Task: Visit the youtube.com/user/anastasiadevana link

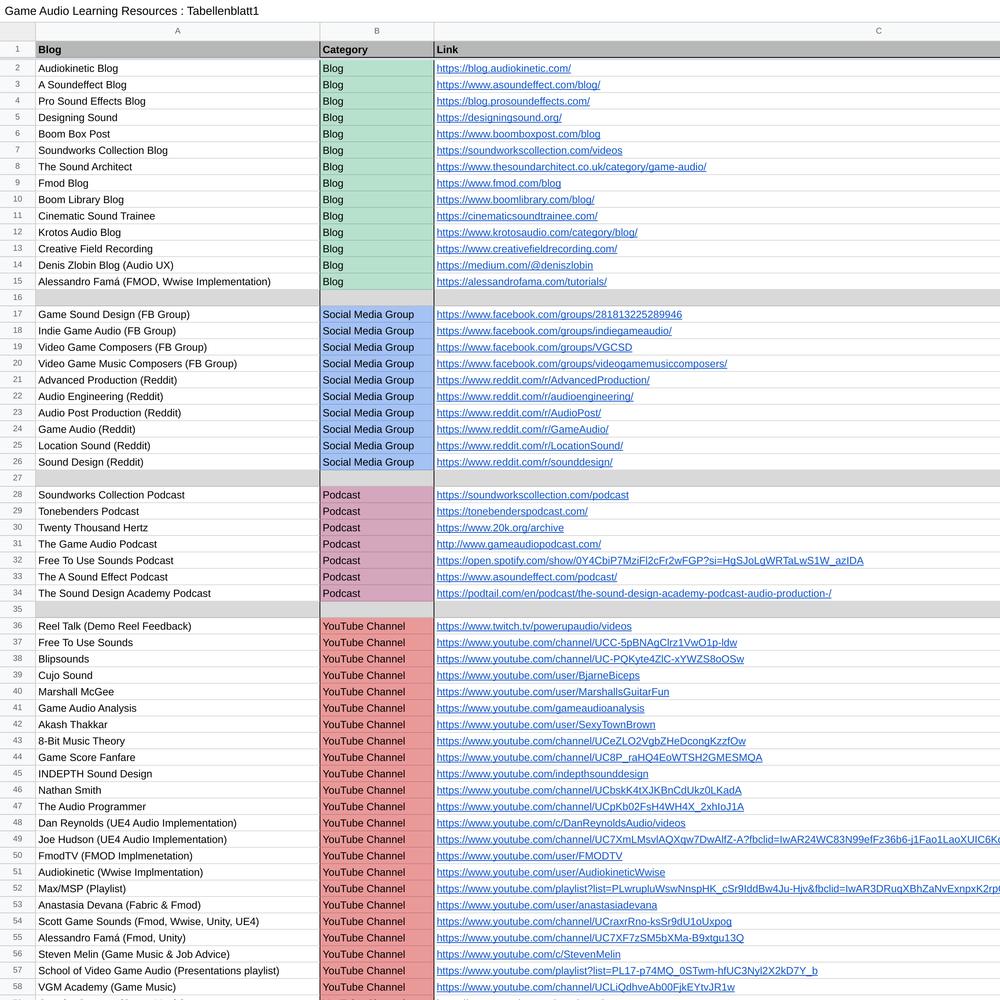Action: 547,905
